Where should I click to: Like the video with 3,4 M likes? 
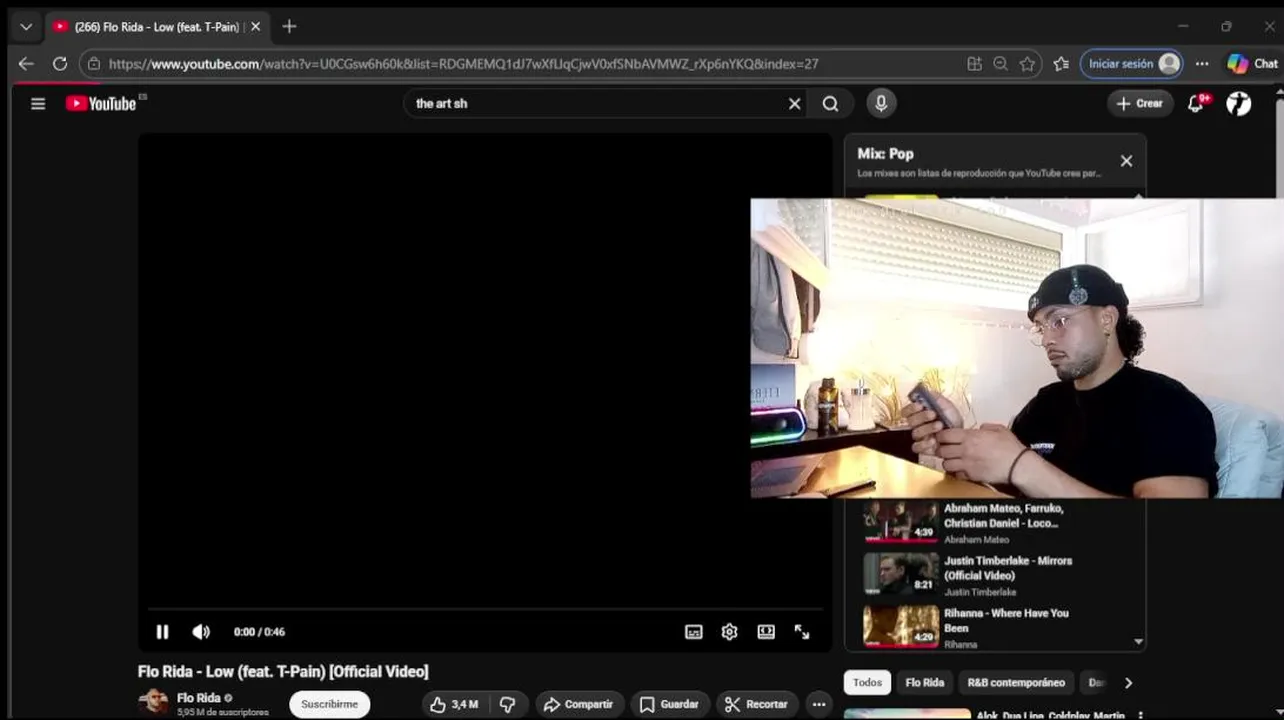click(x=454, y=704)
